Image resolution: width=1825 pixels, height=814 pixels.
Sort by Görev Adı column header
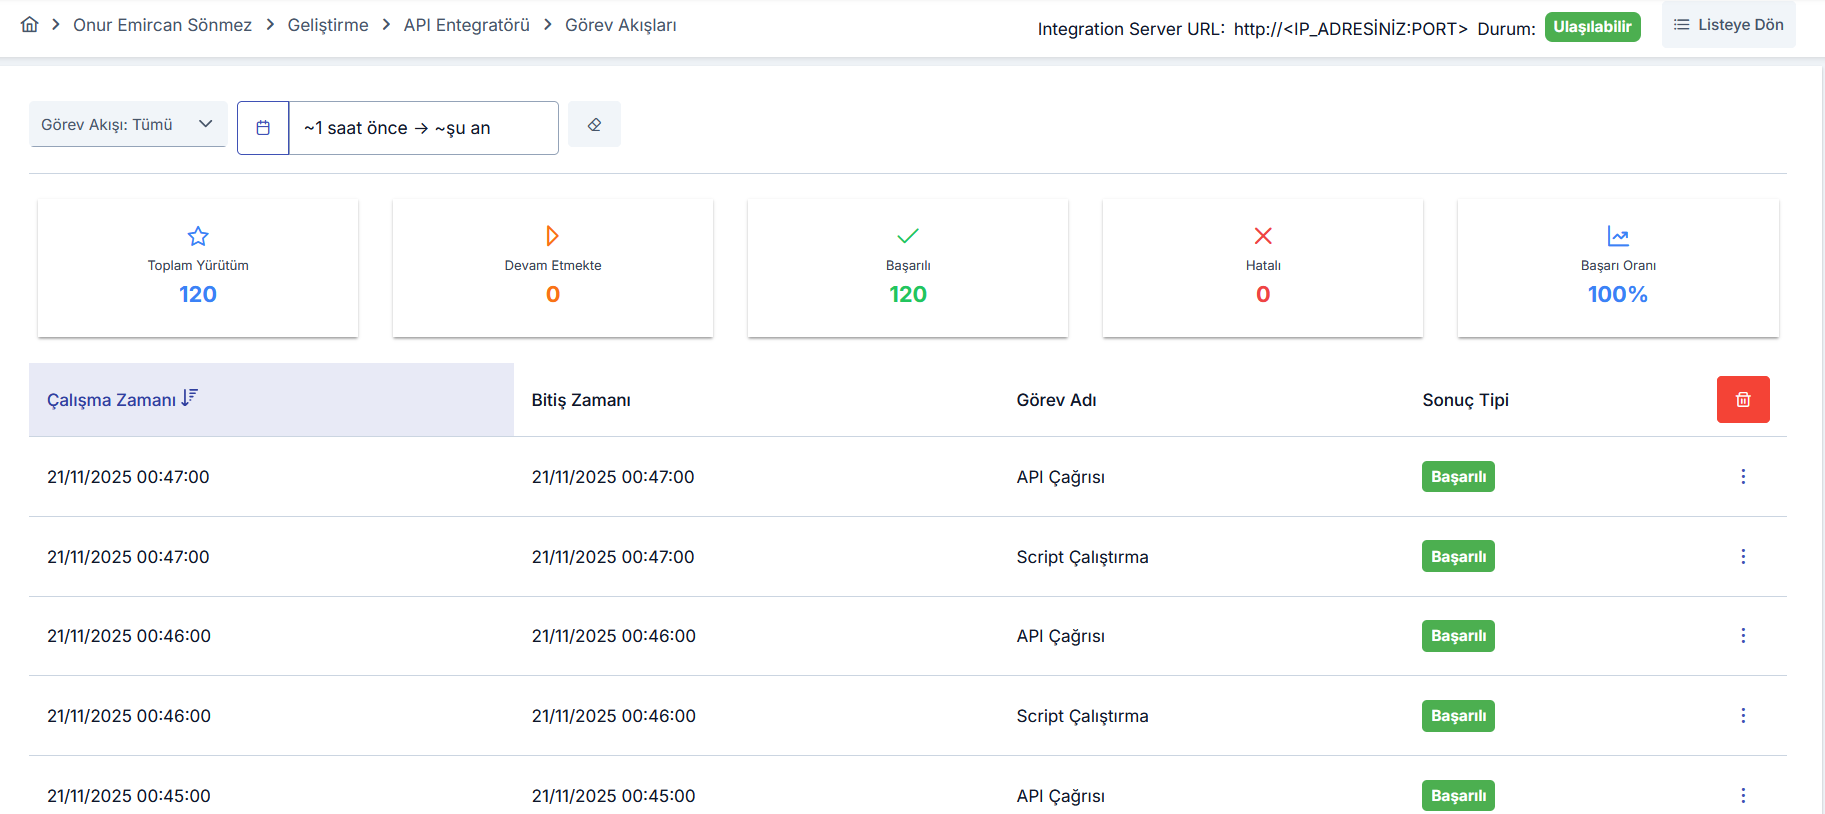click(1056, 400)
